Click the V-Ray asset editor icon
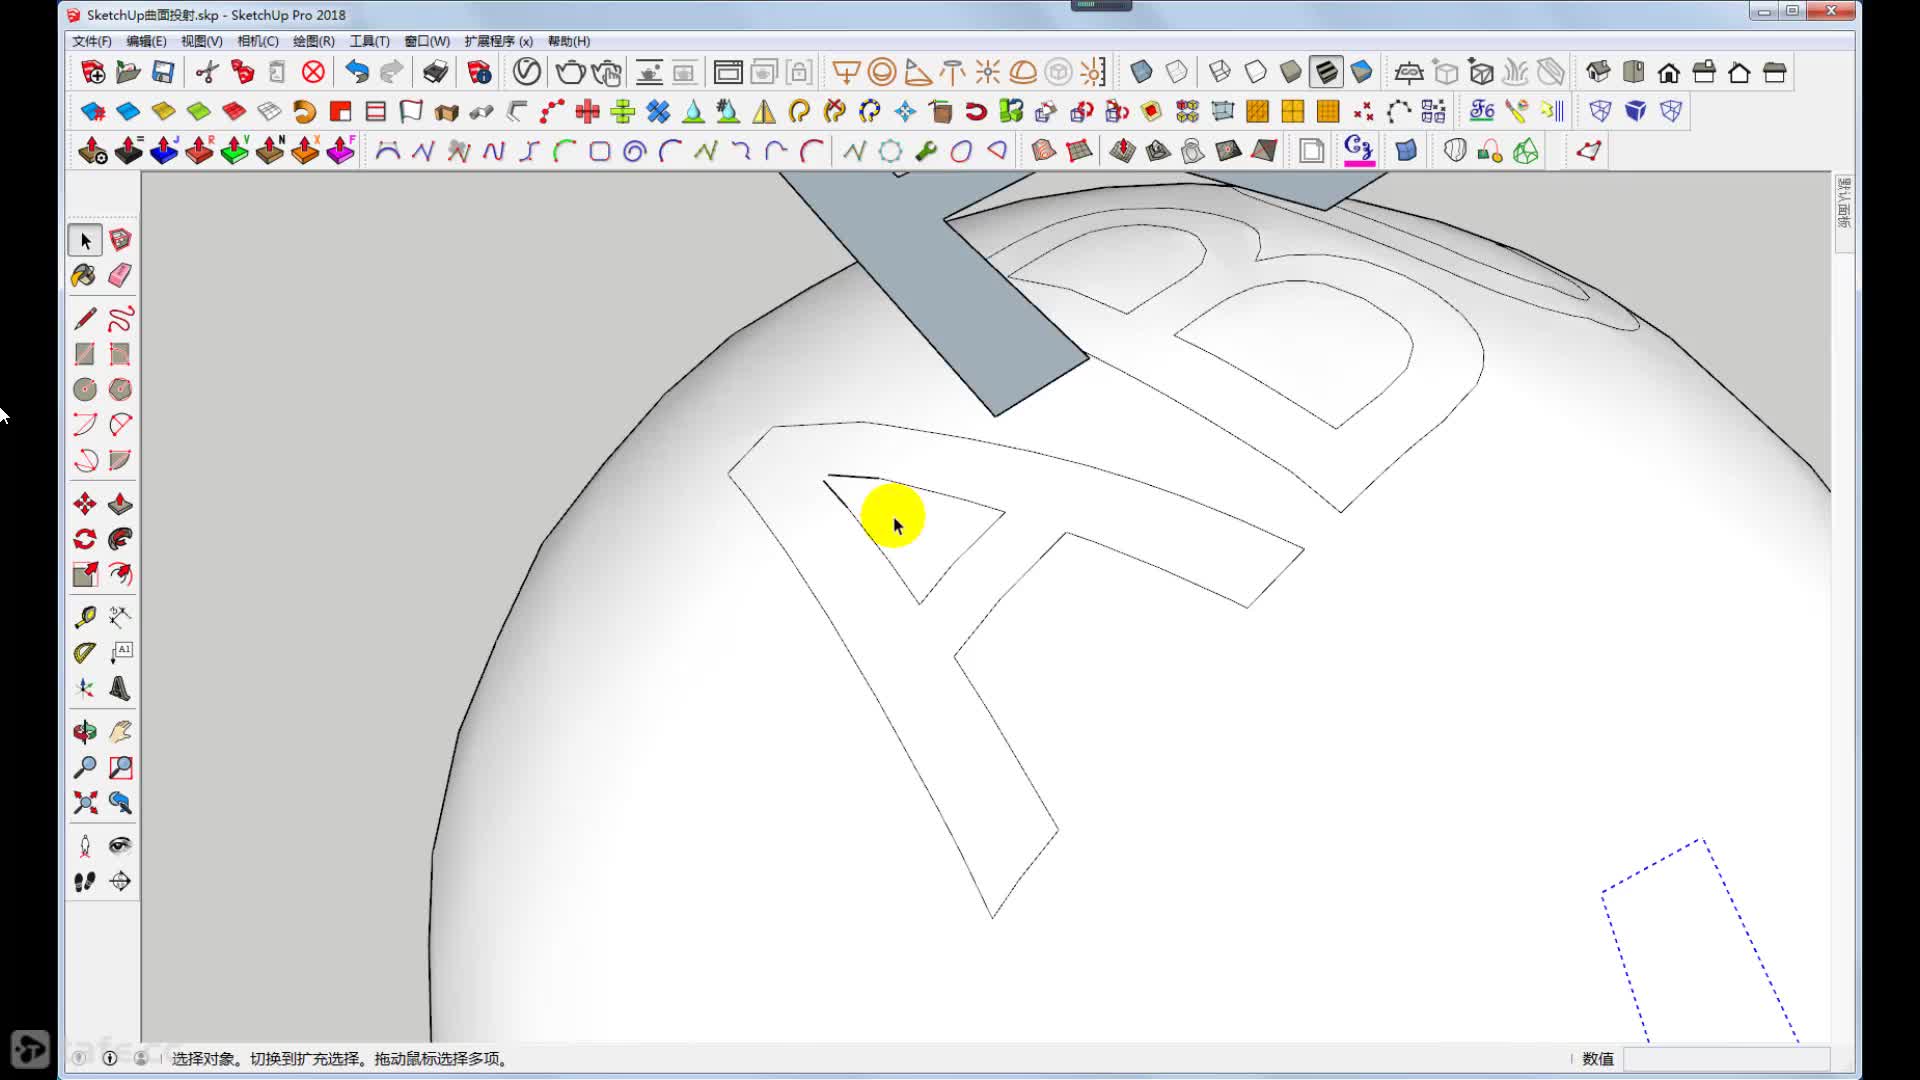This screenshot has height=1080, width=1920. pos(527,72)
